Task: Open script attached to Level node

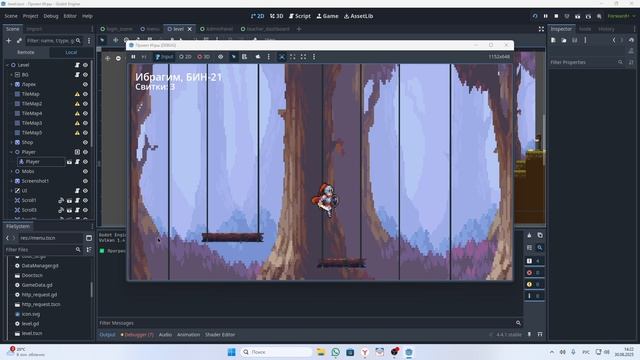Action: (77, 65)
